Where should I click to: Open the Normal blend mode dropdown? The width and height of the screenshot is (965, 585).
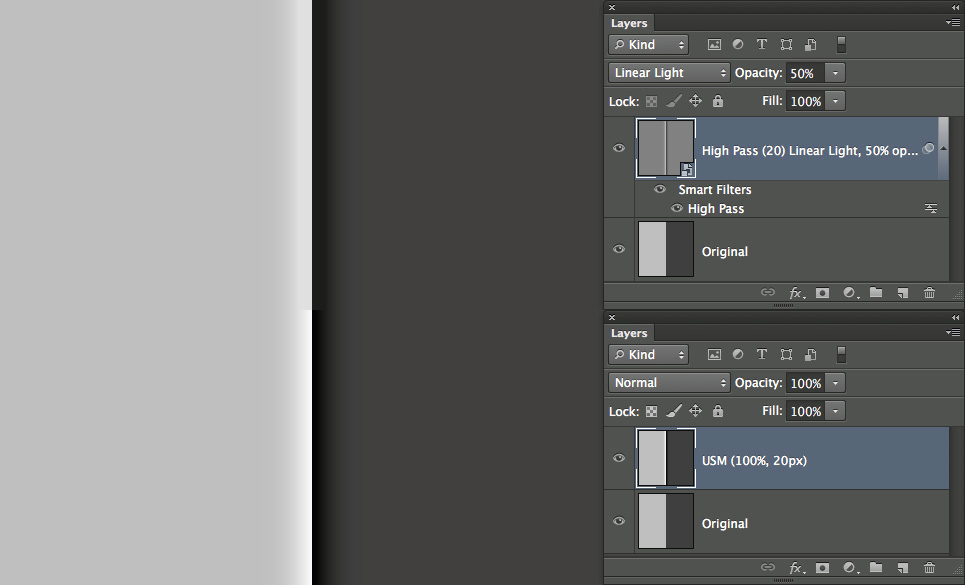point(669,383)
